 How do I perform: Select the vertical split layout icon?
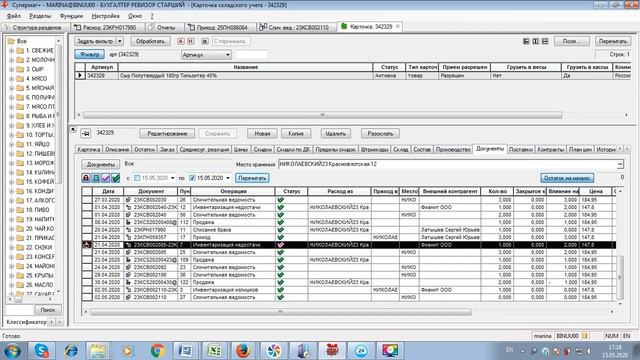536,41
